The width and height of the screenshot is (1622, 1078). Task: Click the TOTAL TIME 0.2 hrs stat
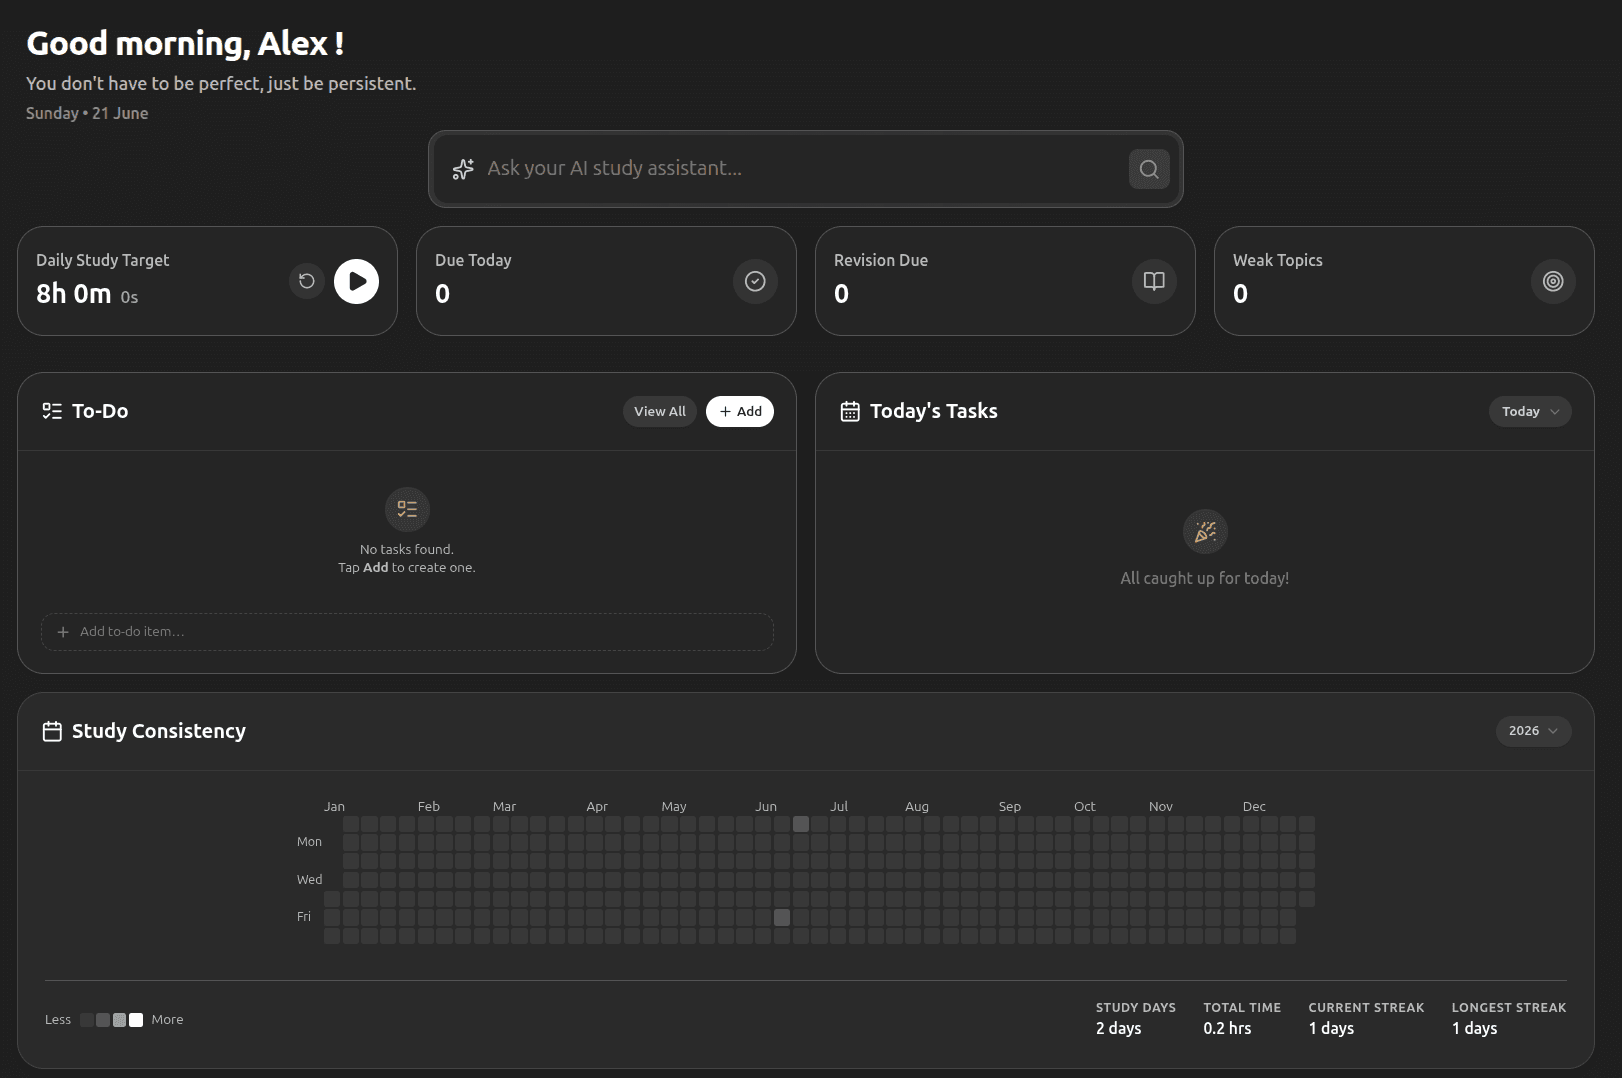[x=1242, y=1018]
